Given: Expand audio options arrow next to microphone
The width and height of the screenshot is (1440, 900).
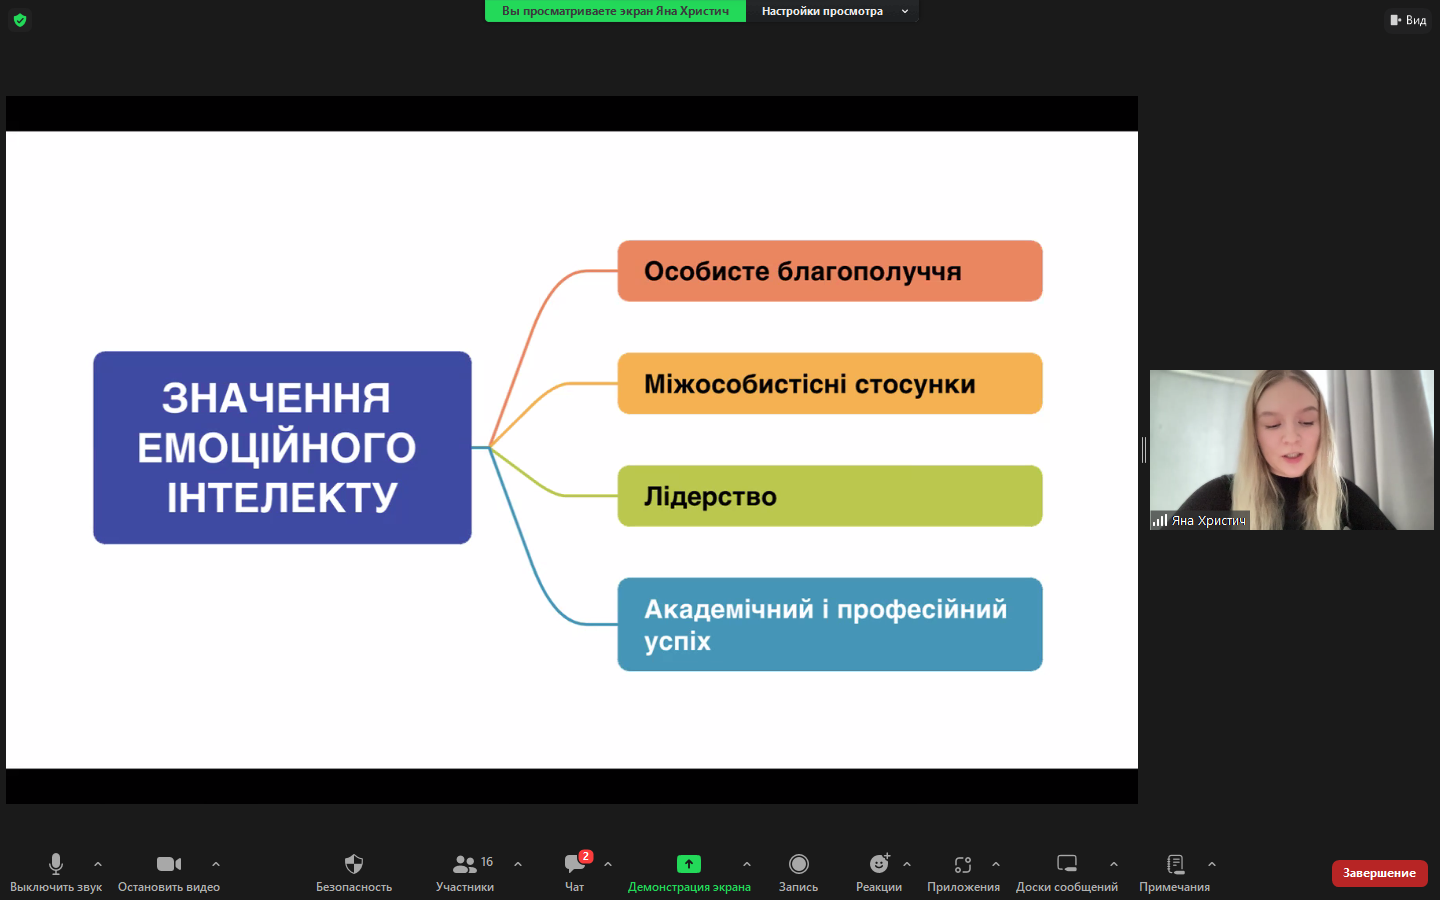Looking at the screenshot, I should click(x=98, y=864).
